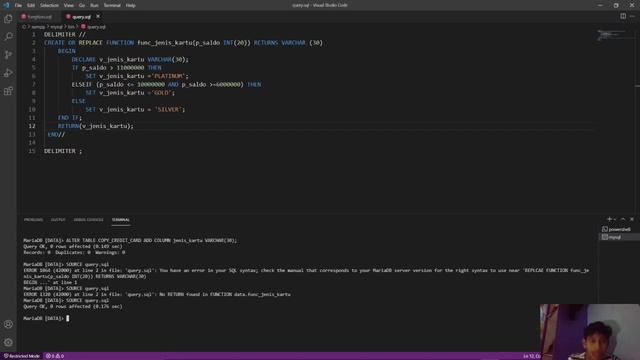Image resolution: width=640 pixels, height=360 pixels.
Task: Select the powershell terminal instance
Action: (x=619, y=229)
